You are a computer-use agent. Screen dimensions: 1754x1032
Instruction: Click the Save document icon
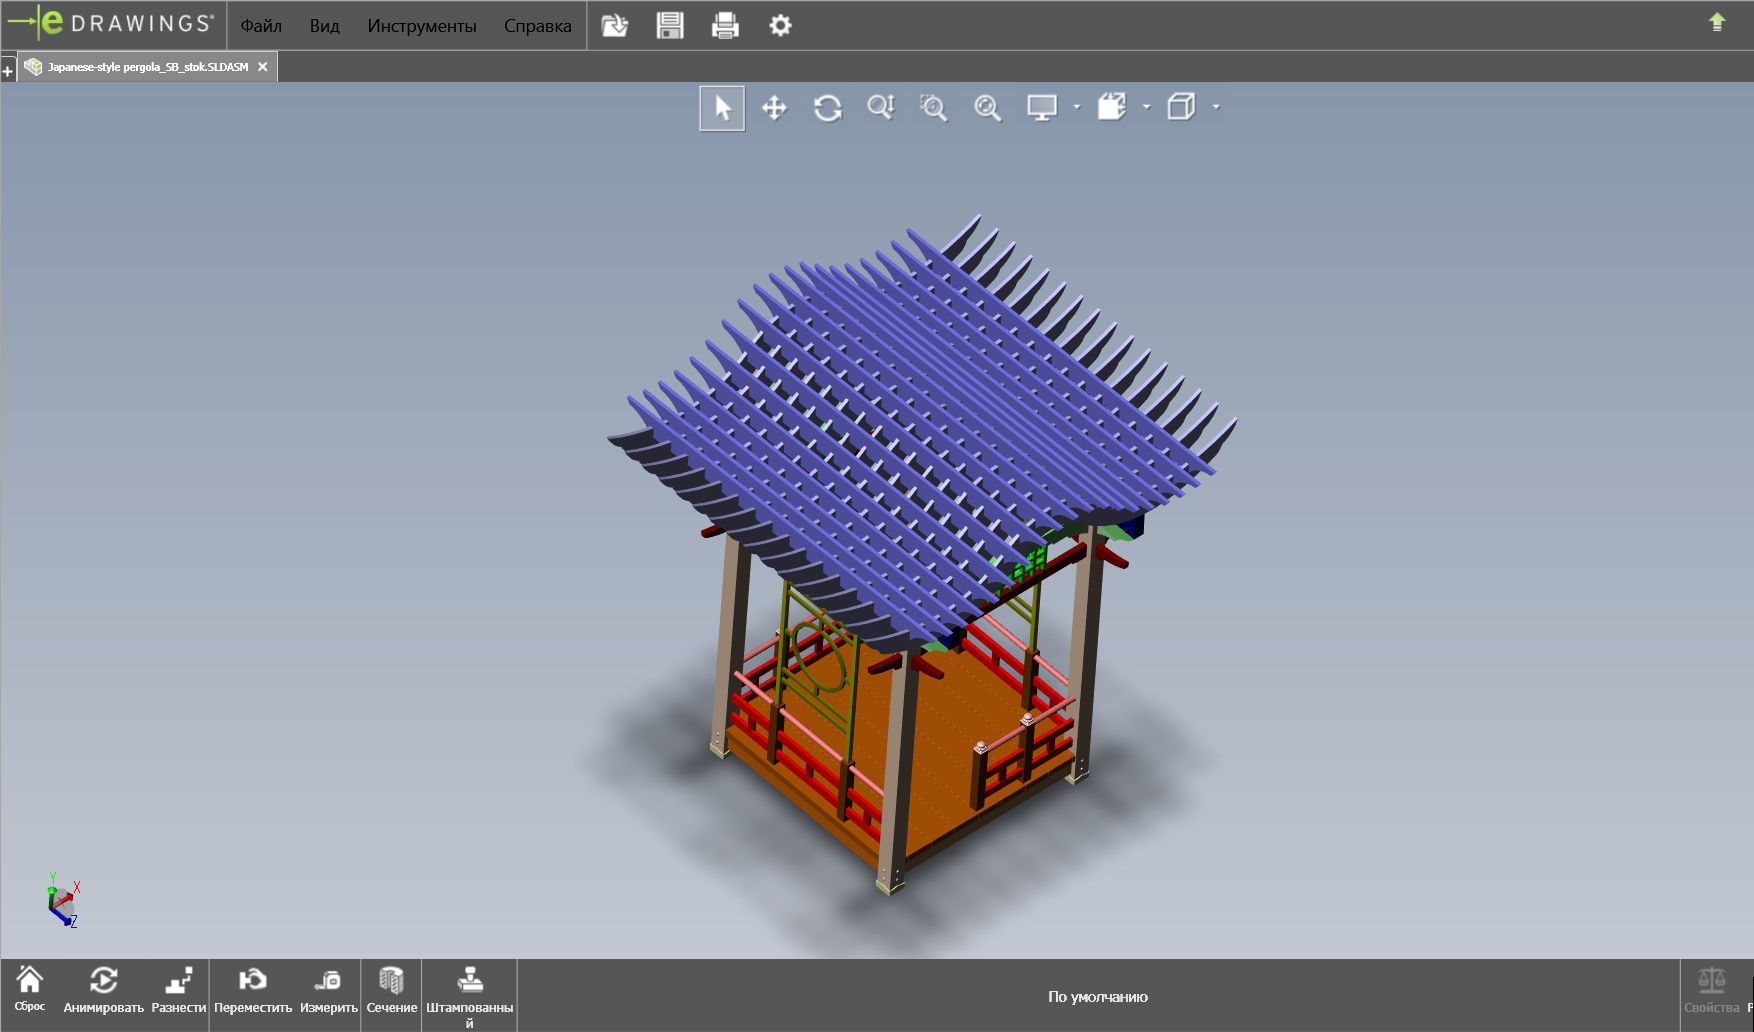point(670,26)
